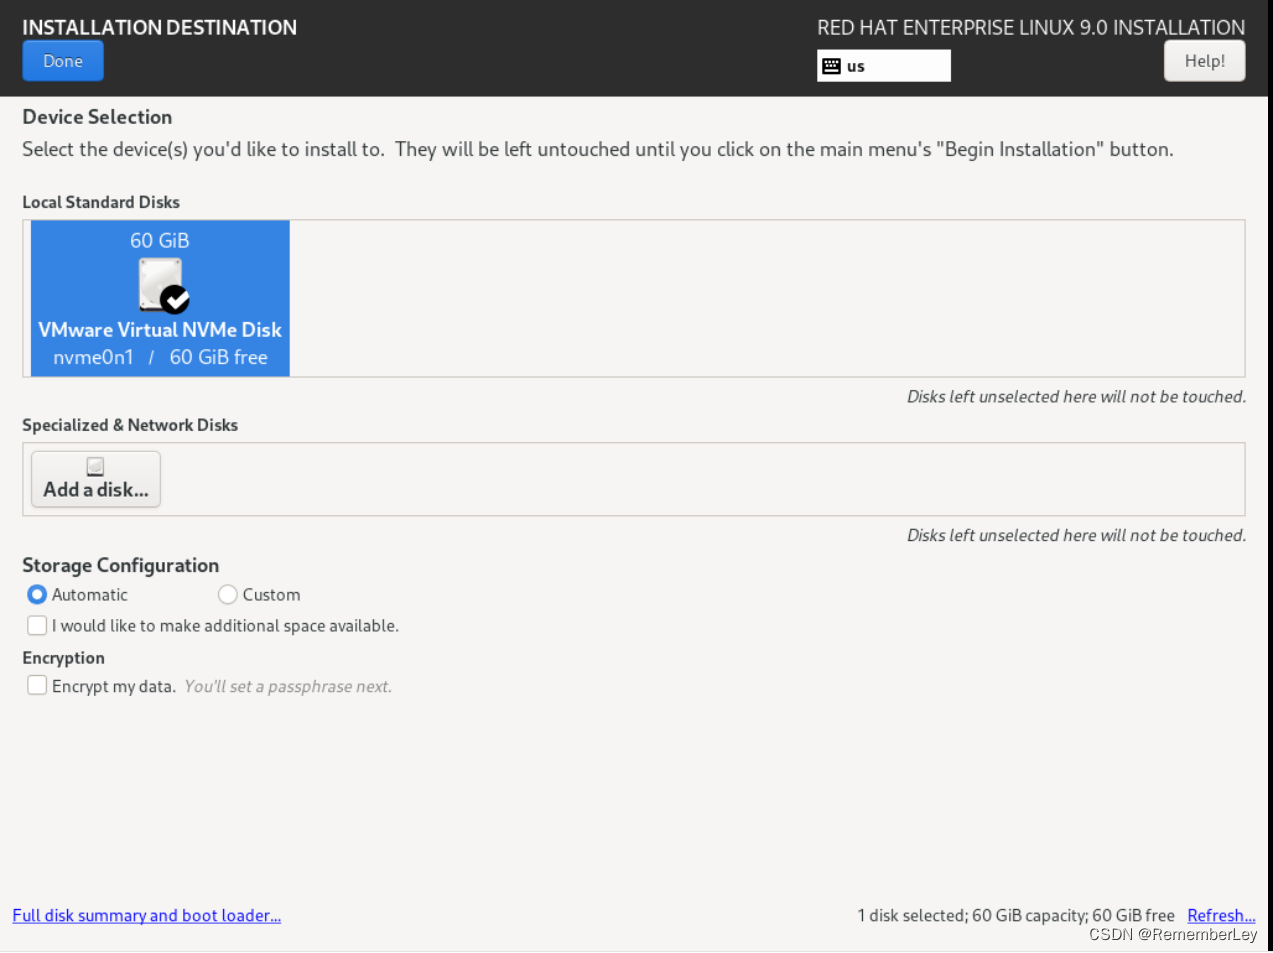Select the Automatic storage configuration radio

(37, 594)
